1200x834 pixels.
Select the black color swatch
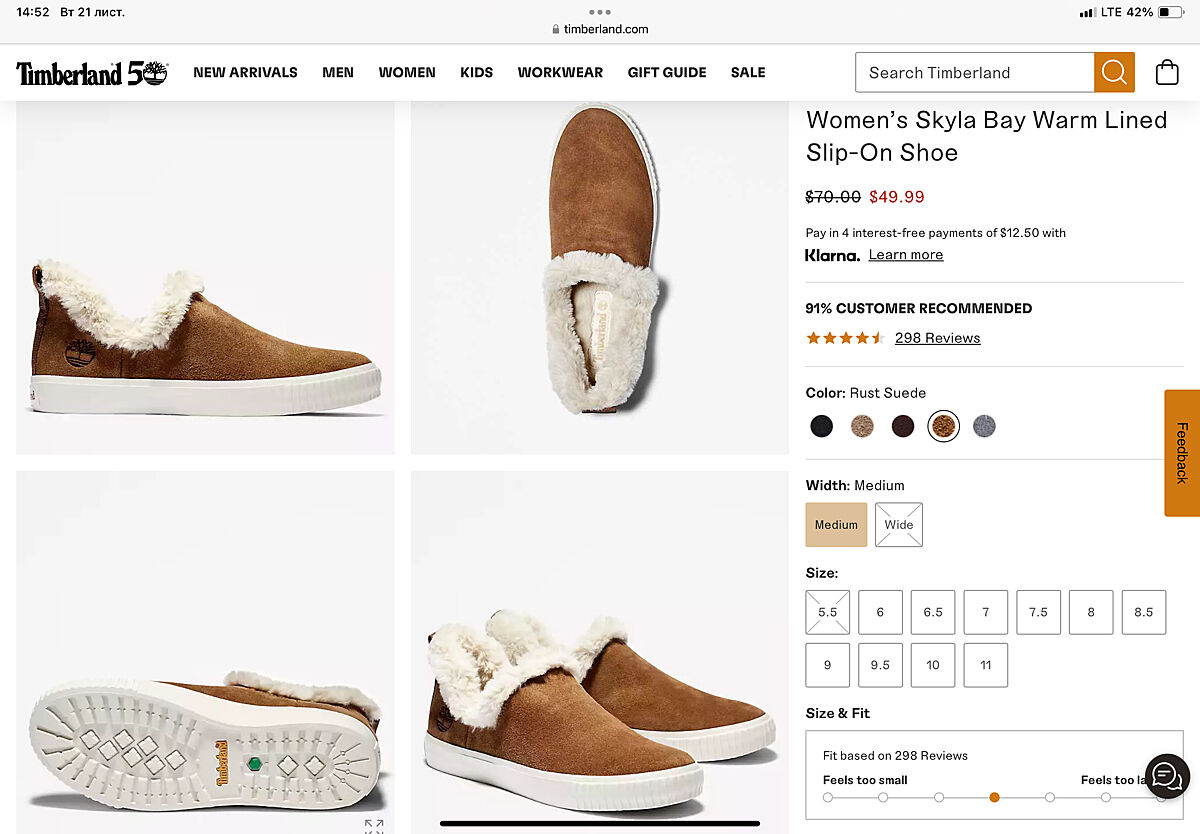(x=822, y=427)
